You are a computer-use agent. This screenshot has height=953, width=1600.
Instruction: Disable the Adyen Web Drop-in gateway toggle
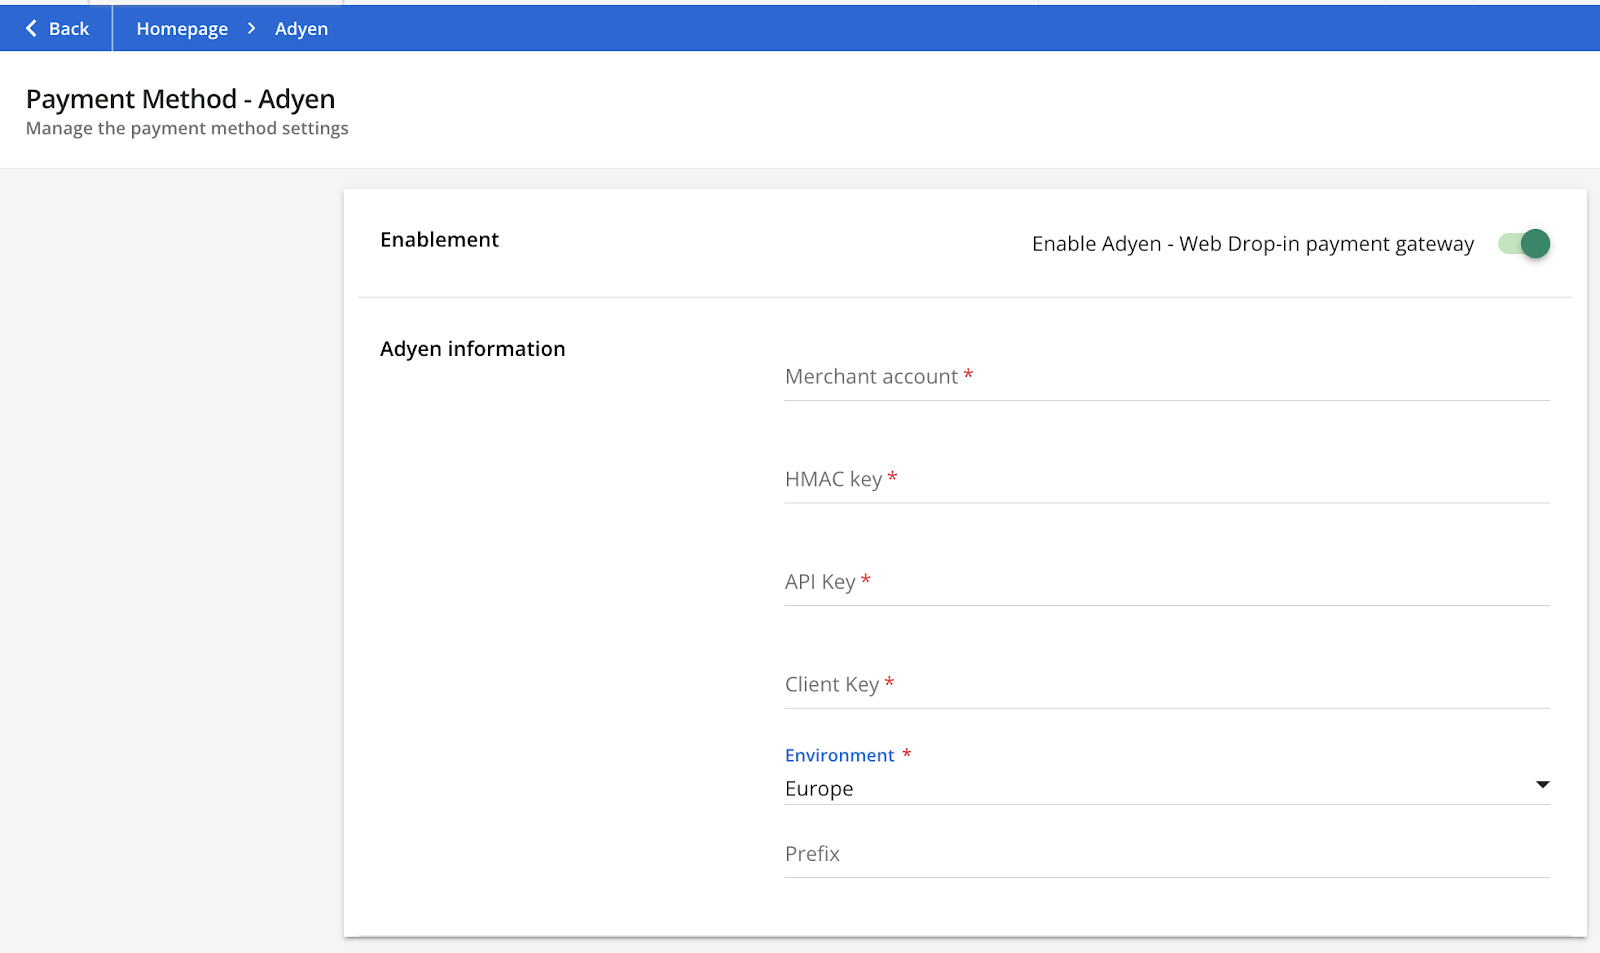click(1524, 244)
